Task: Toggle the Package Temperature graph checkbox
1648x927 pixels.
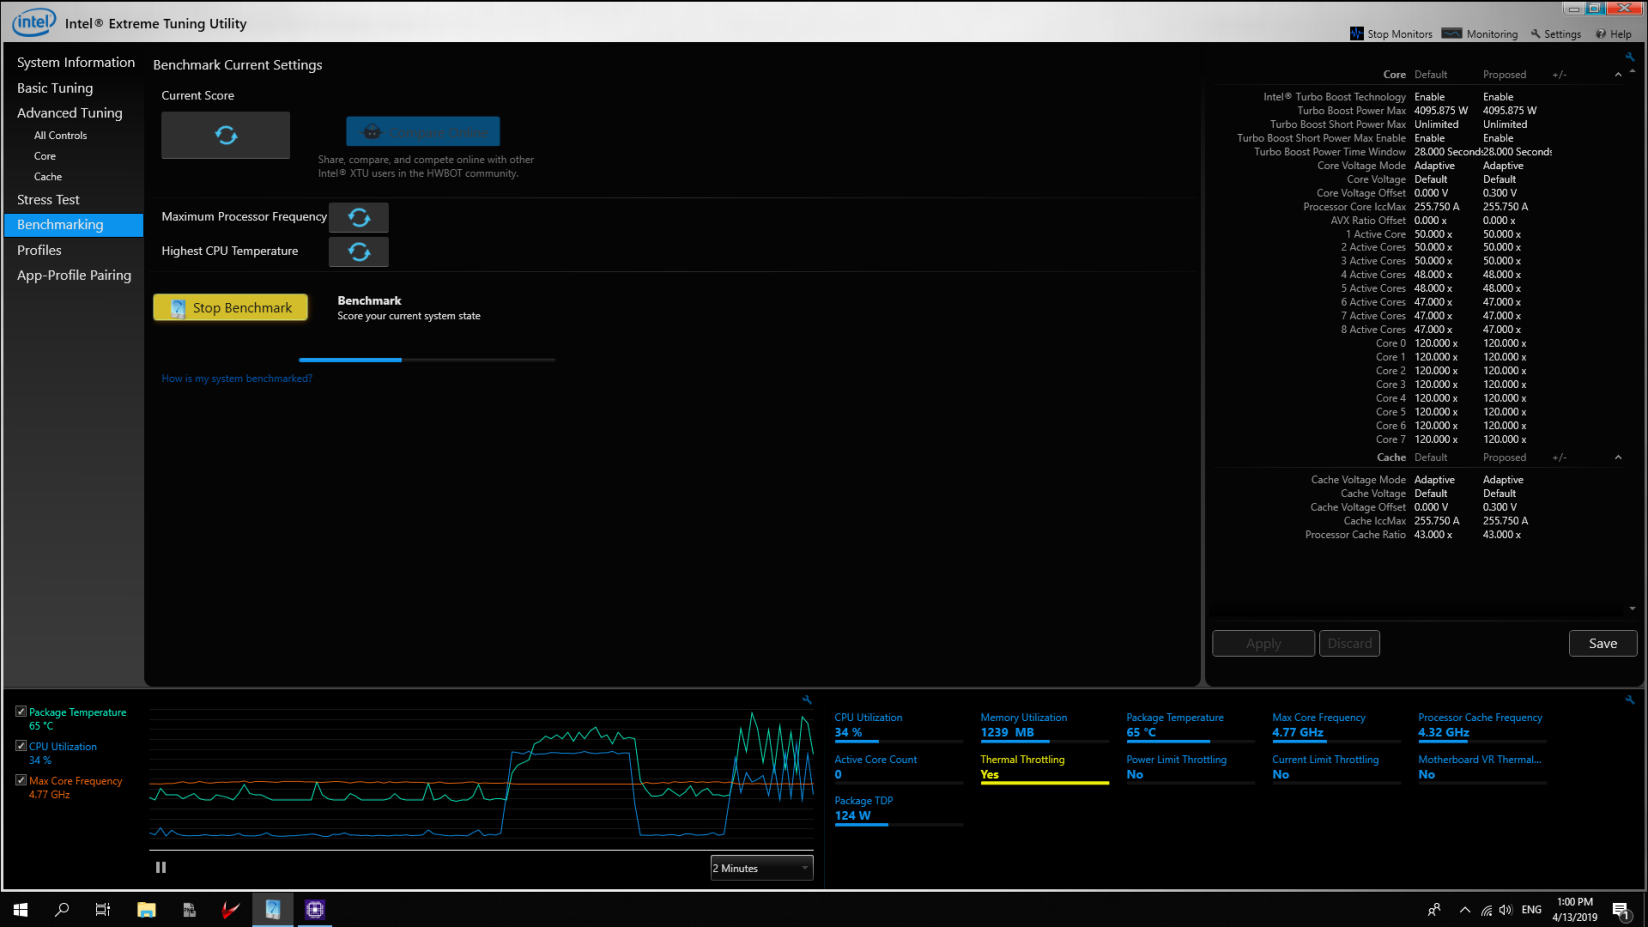Action: [21, 710]
